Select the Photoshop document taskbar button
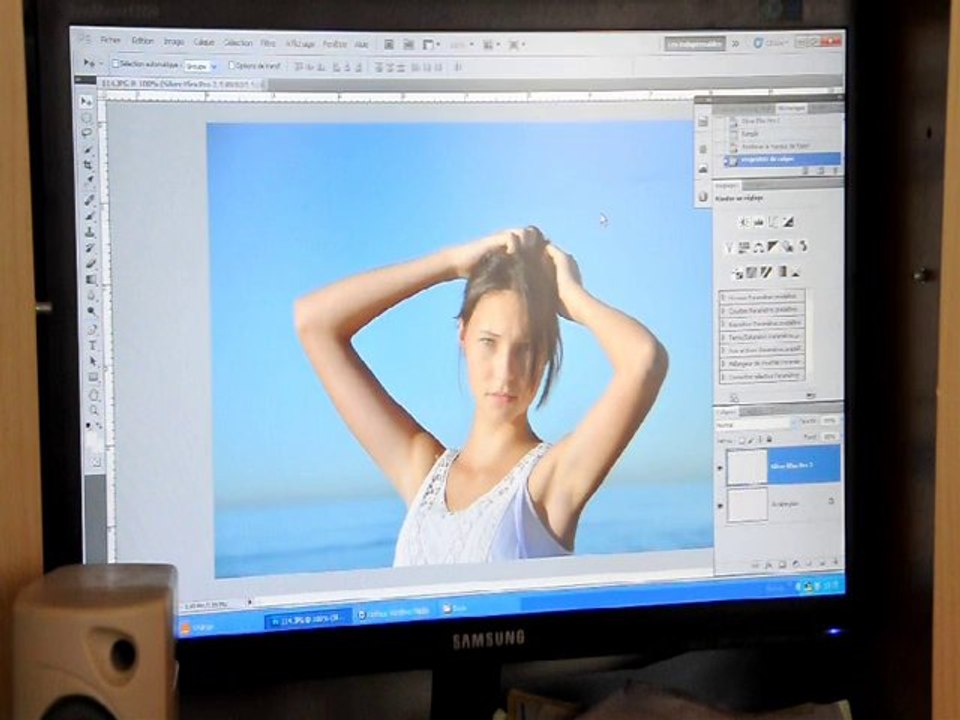 click(x=309, y=620)
